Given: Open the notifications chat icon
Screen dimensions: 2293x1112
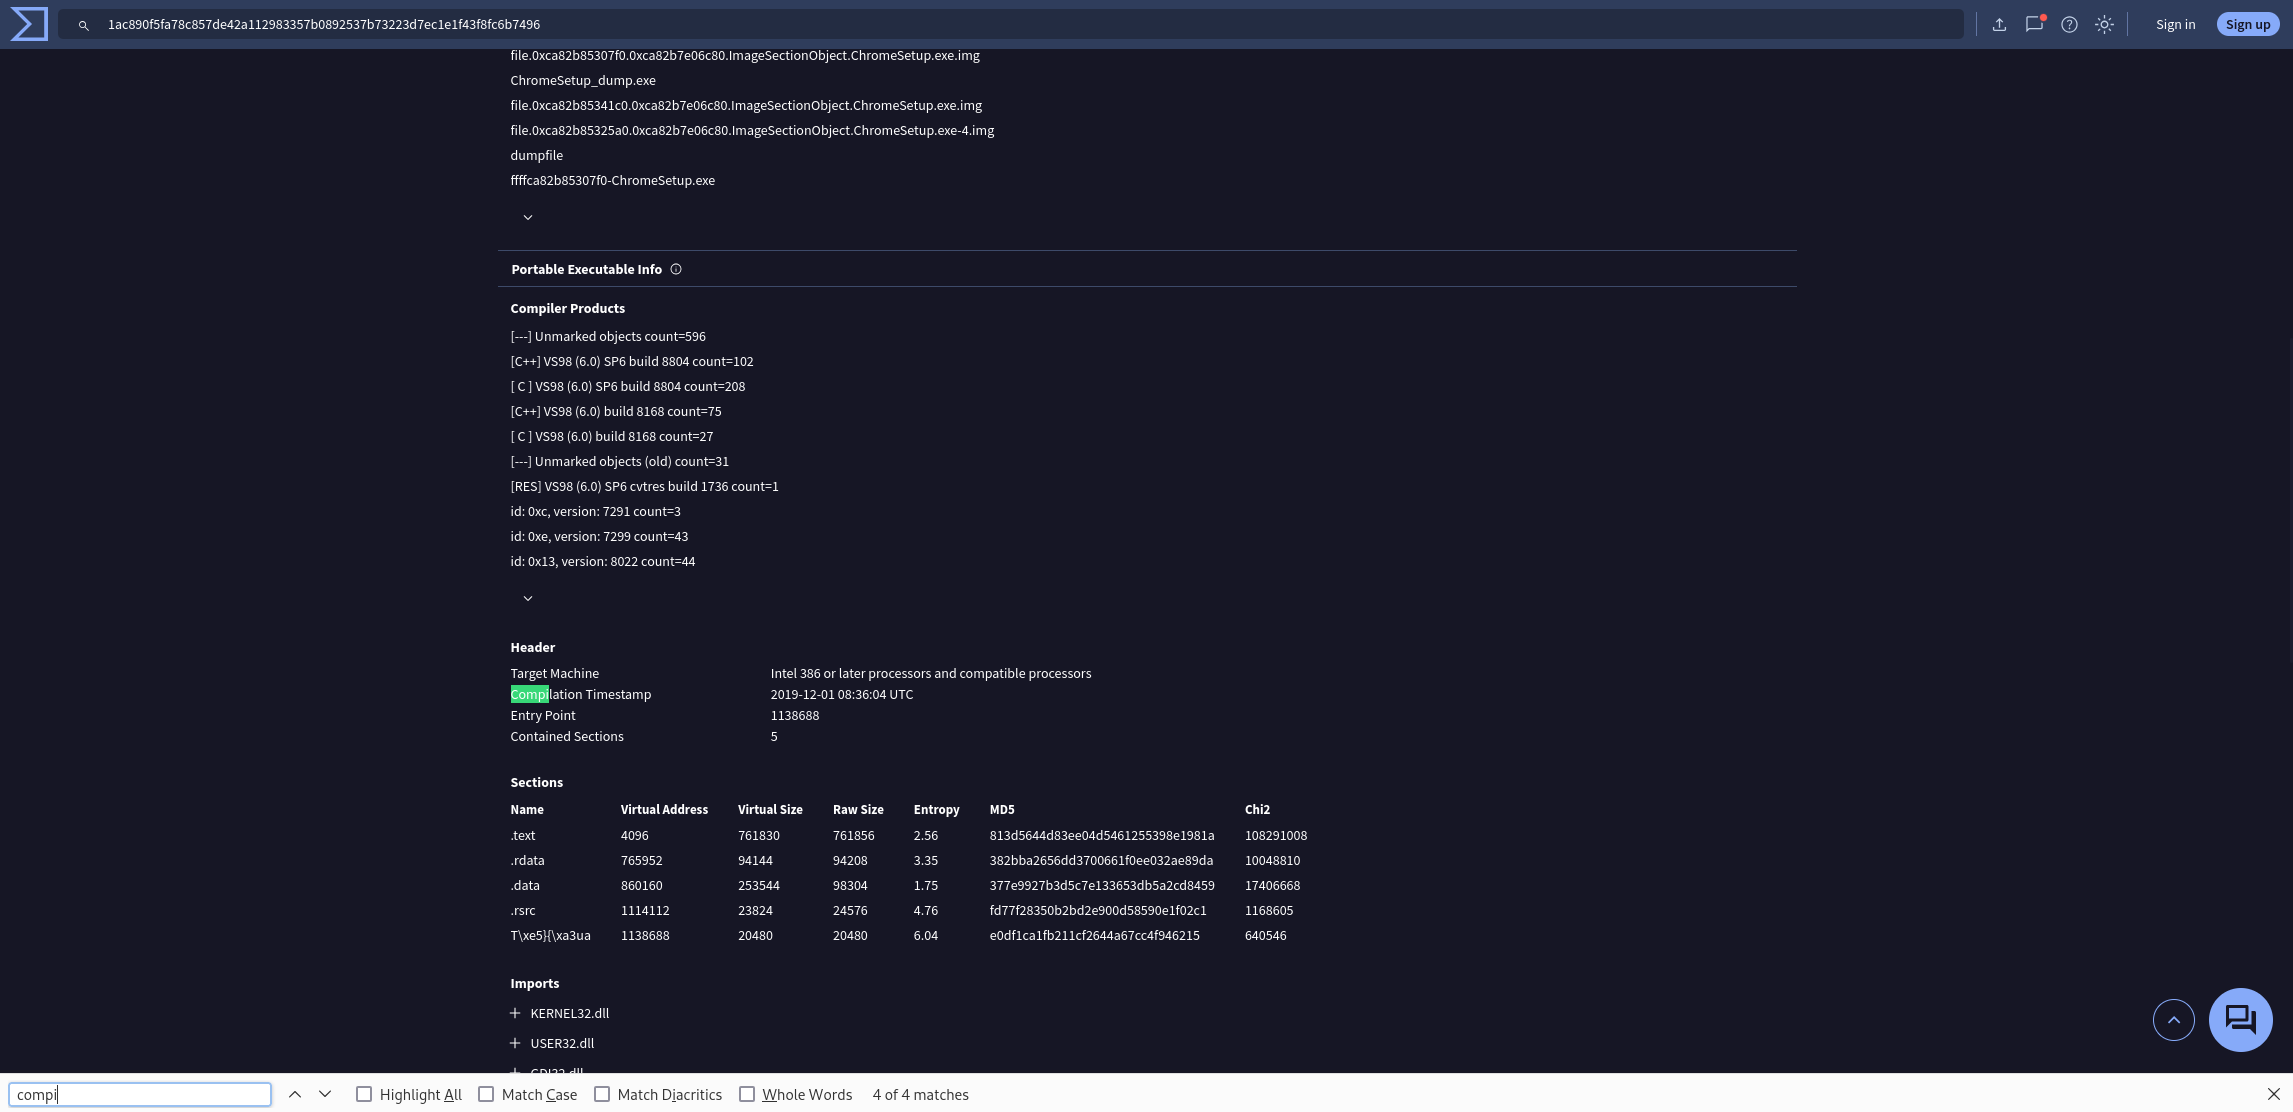Looking at the screenshot, I should 2034,24.
